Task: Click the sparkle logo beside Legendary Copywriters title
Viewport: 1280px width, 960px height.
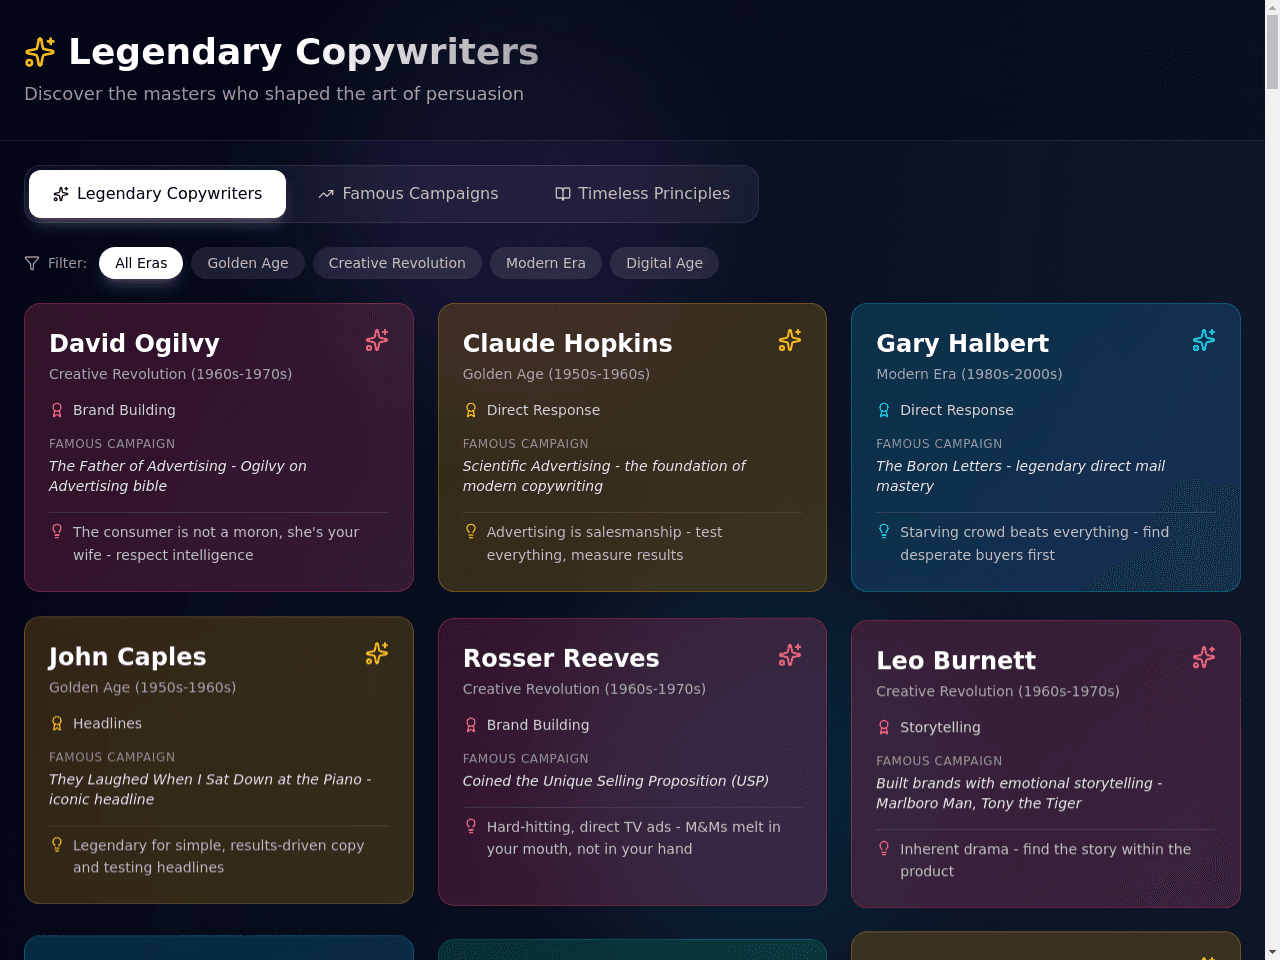Action: (x=40, y=52)
